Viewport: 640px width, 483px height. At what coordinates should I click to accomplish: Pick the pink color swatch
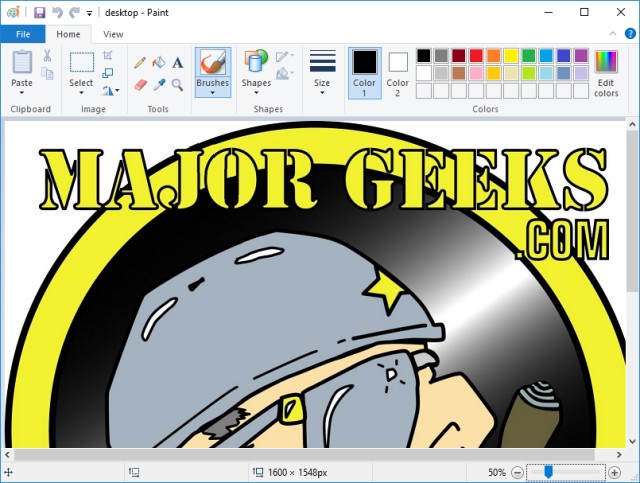476,73
